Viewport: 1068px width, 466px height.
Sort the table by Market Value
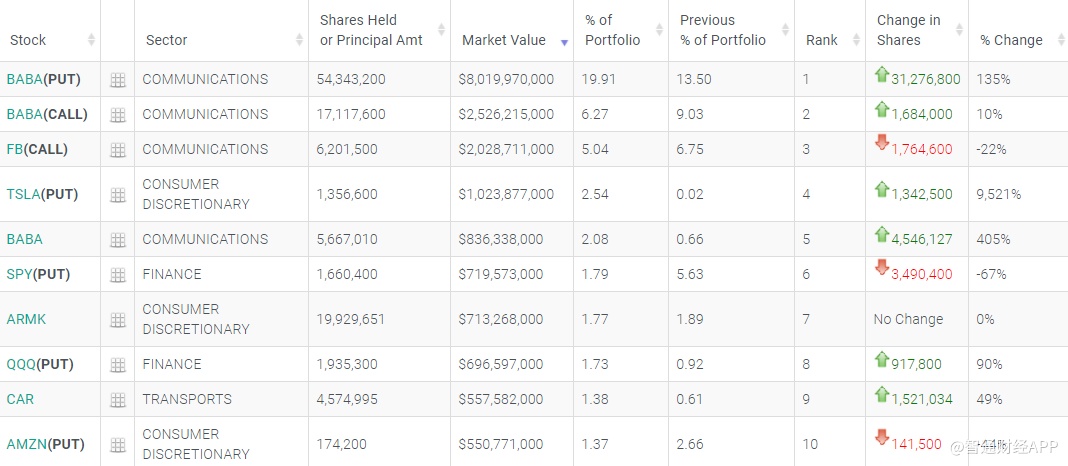[x=504, y=40]
